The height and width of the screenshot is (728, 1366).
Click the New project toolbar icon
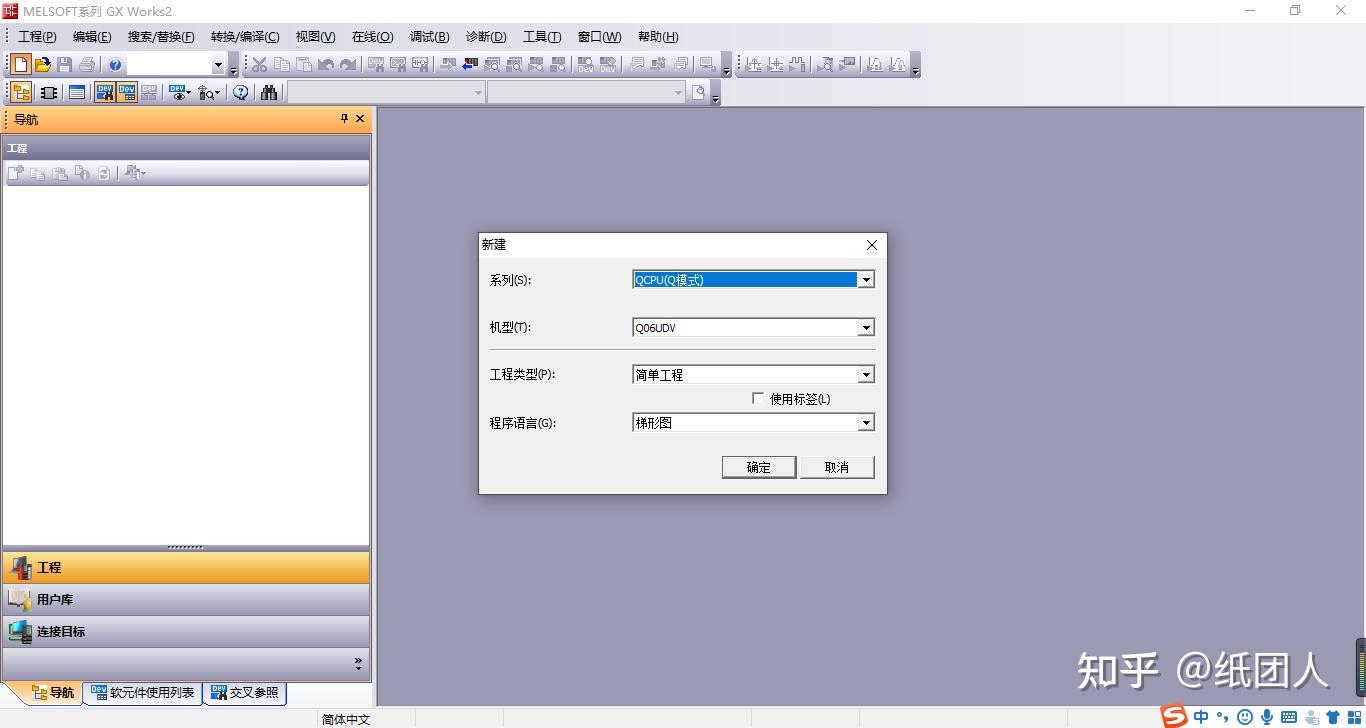[20, 65]
